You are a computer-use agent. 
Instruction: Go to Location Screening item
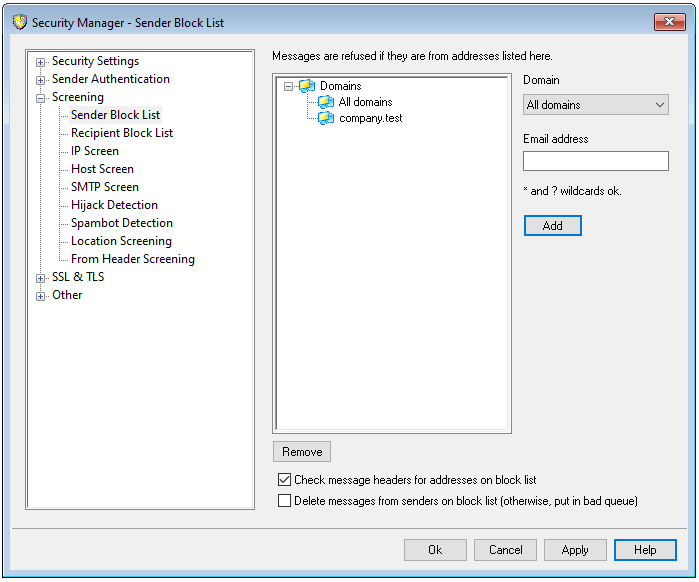coord(121,241)
